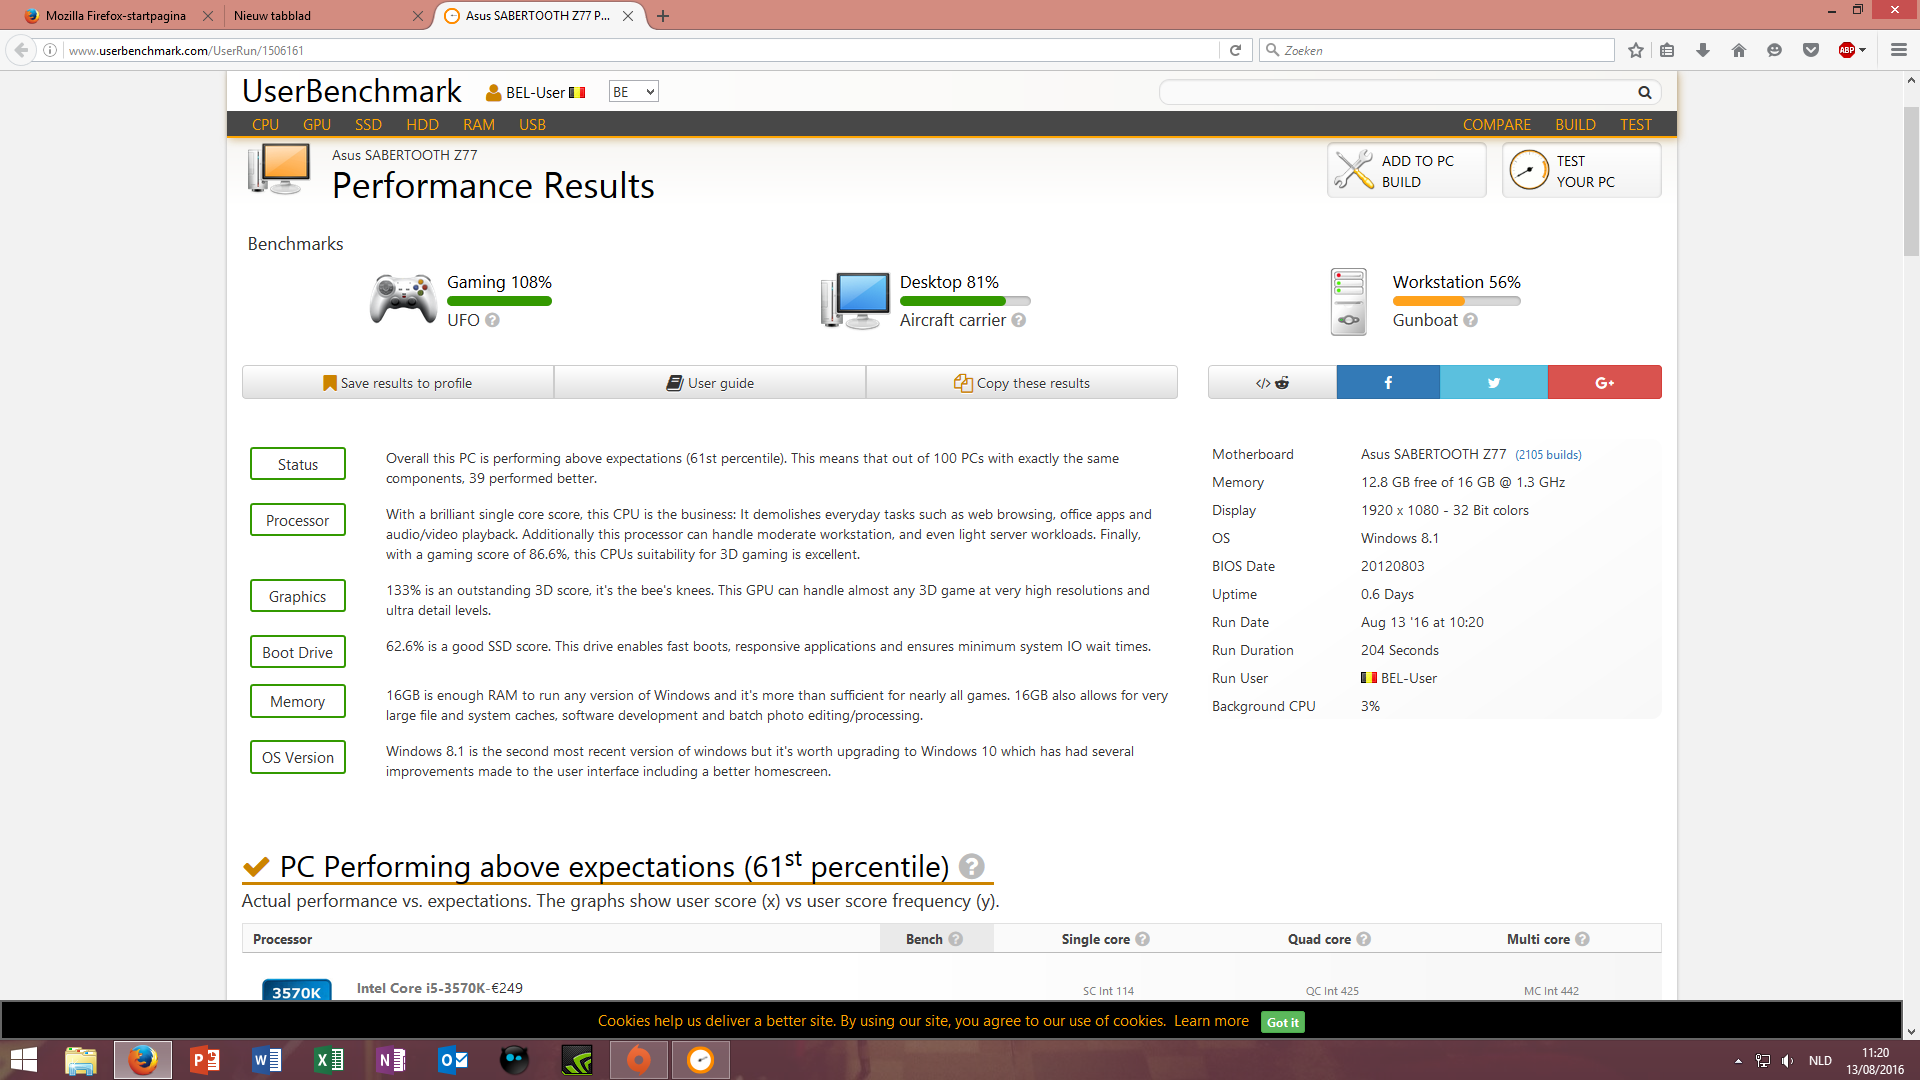This screenshot has height=1080, width=1920.
Task: Open HDD menu in navigation bar
Action: coord(422,124)
